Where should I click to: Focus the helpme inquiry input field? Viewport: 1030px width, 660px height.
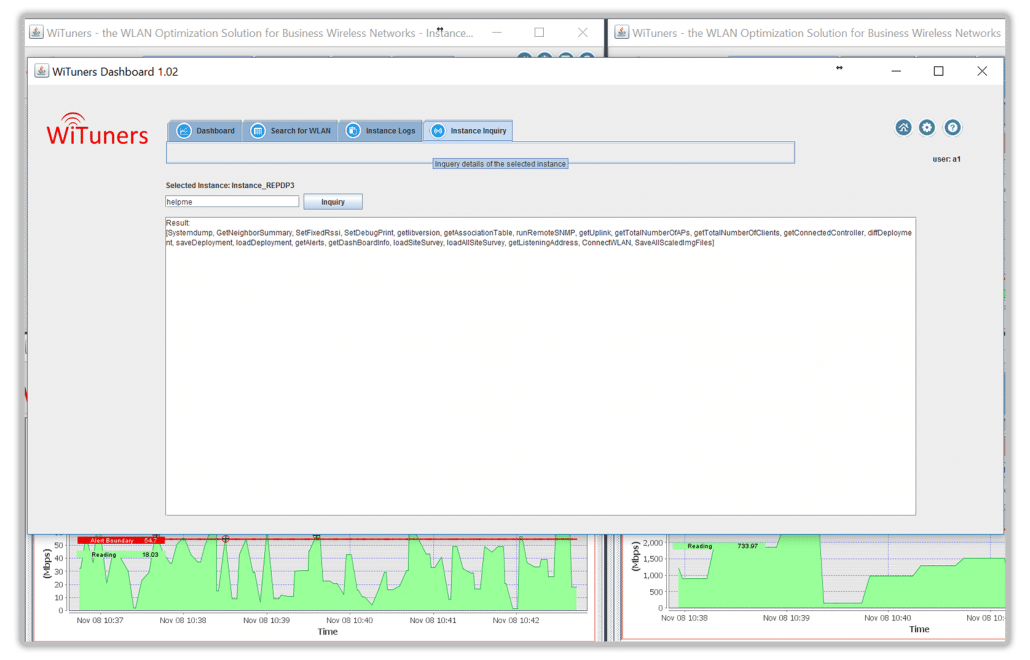coord(232,202)
